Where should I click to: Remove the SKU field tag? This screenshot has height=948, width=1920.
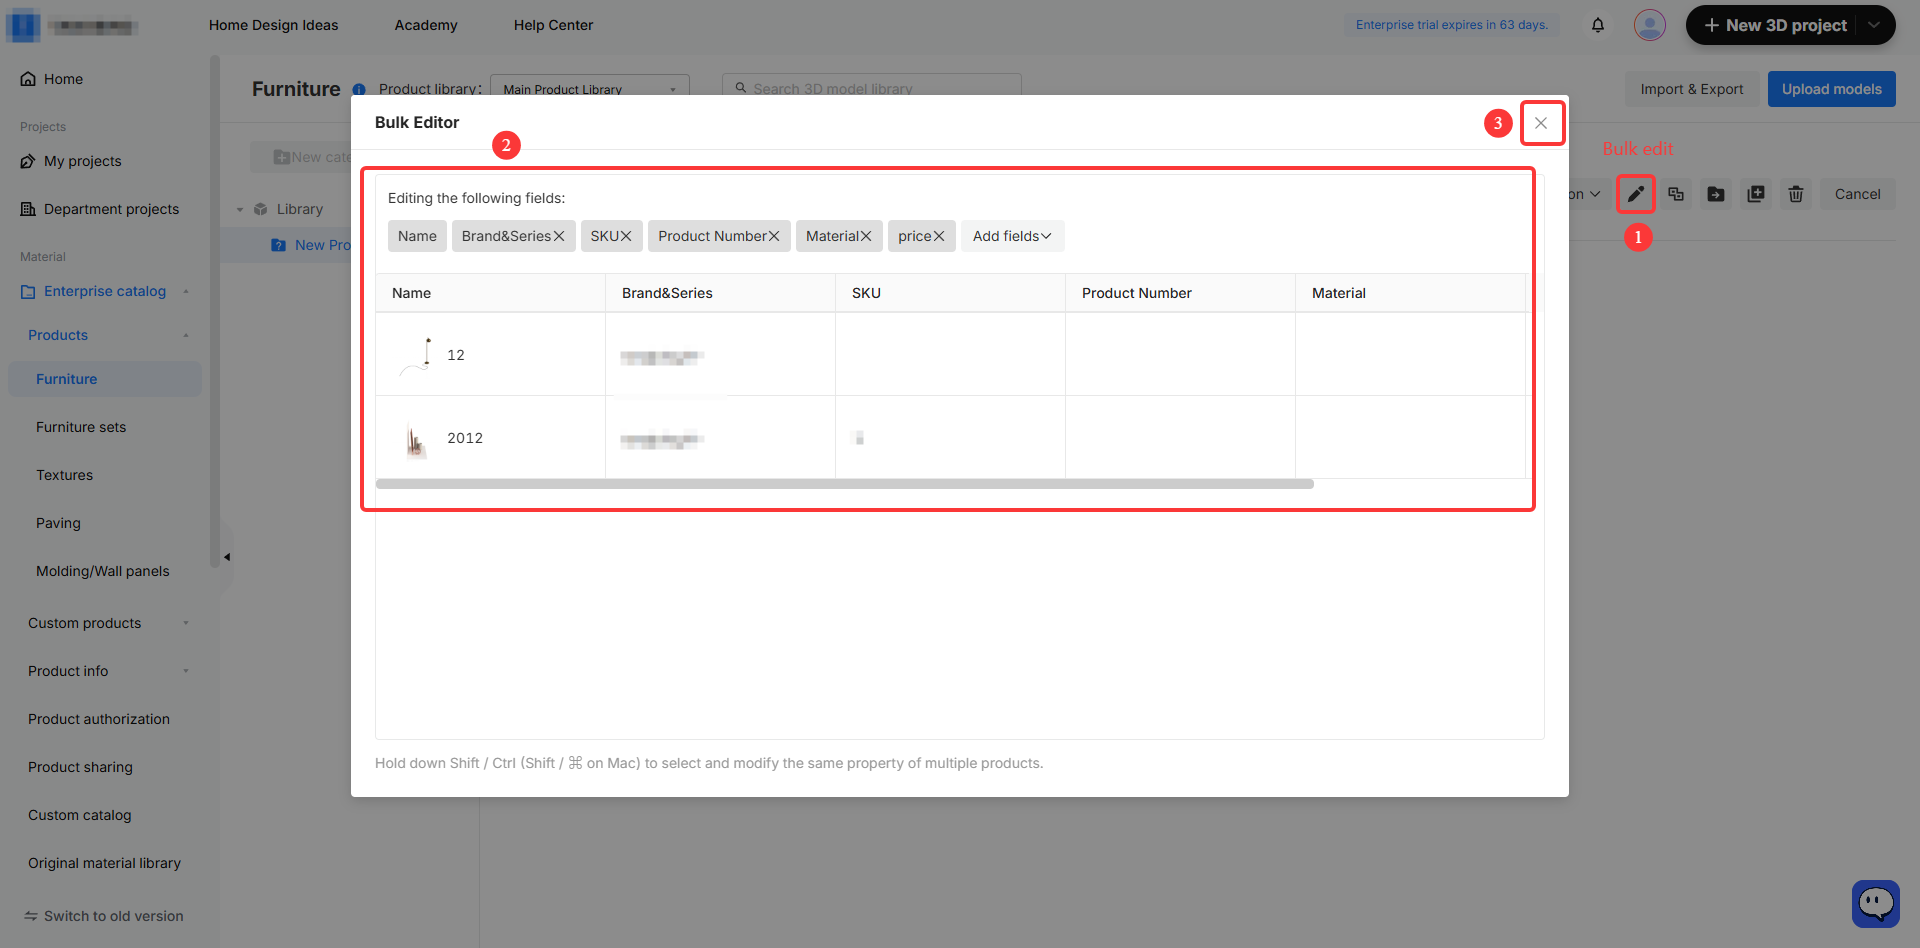coord(626,236)
